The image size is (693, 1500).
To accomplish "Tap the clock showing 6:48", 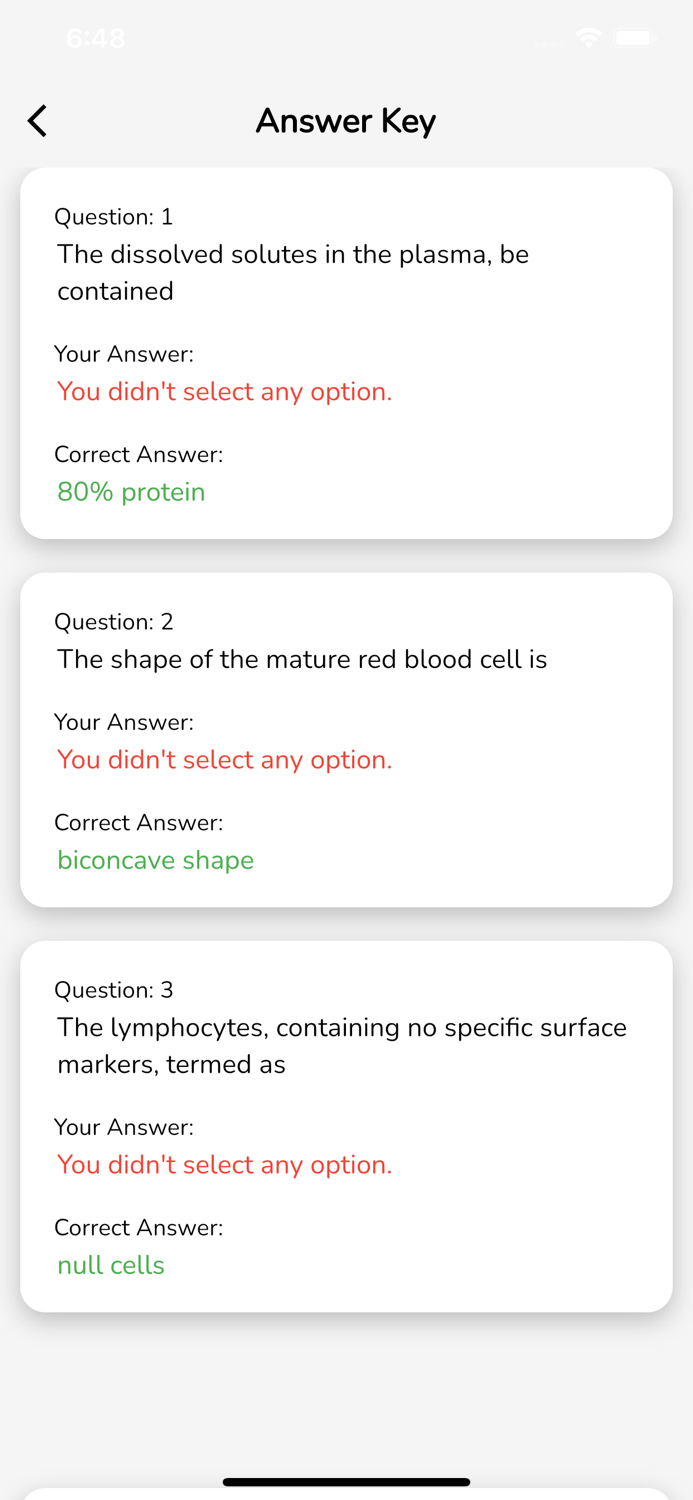I will pos(95,38).
